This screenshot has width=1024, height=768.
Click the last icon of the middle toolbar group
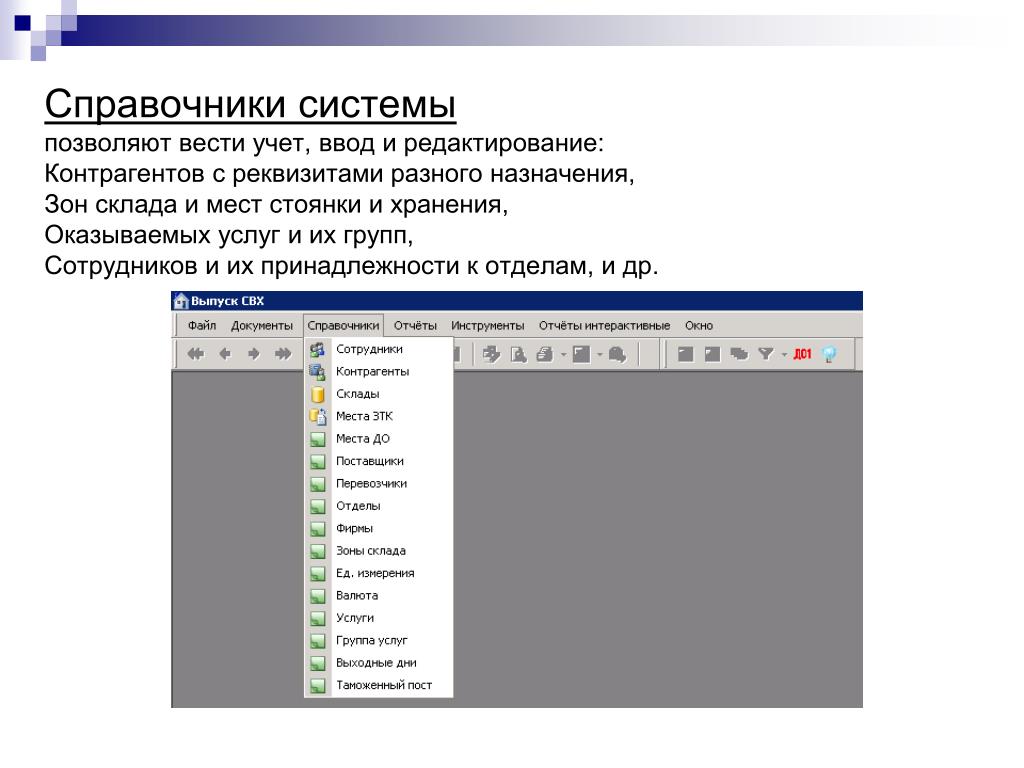(x=617, y=355)
